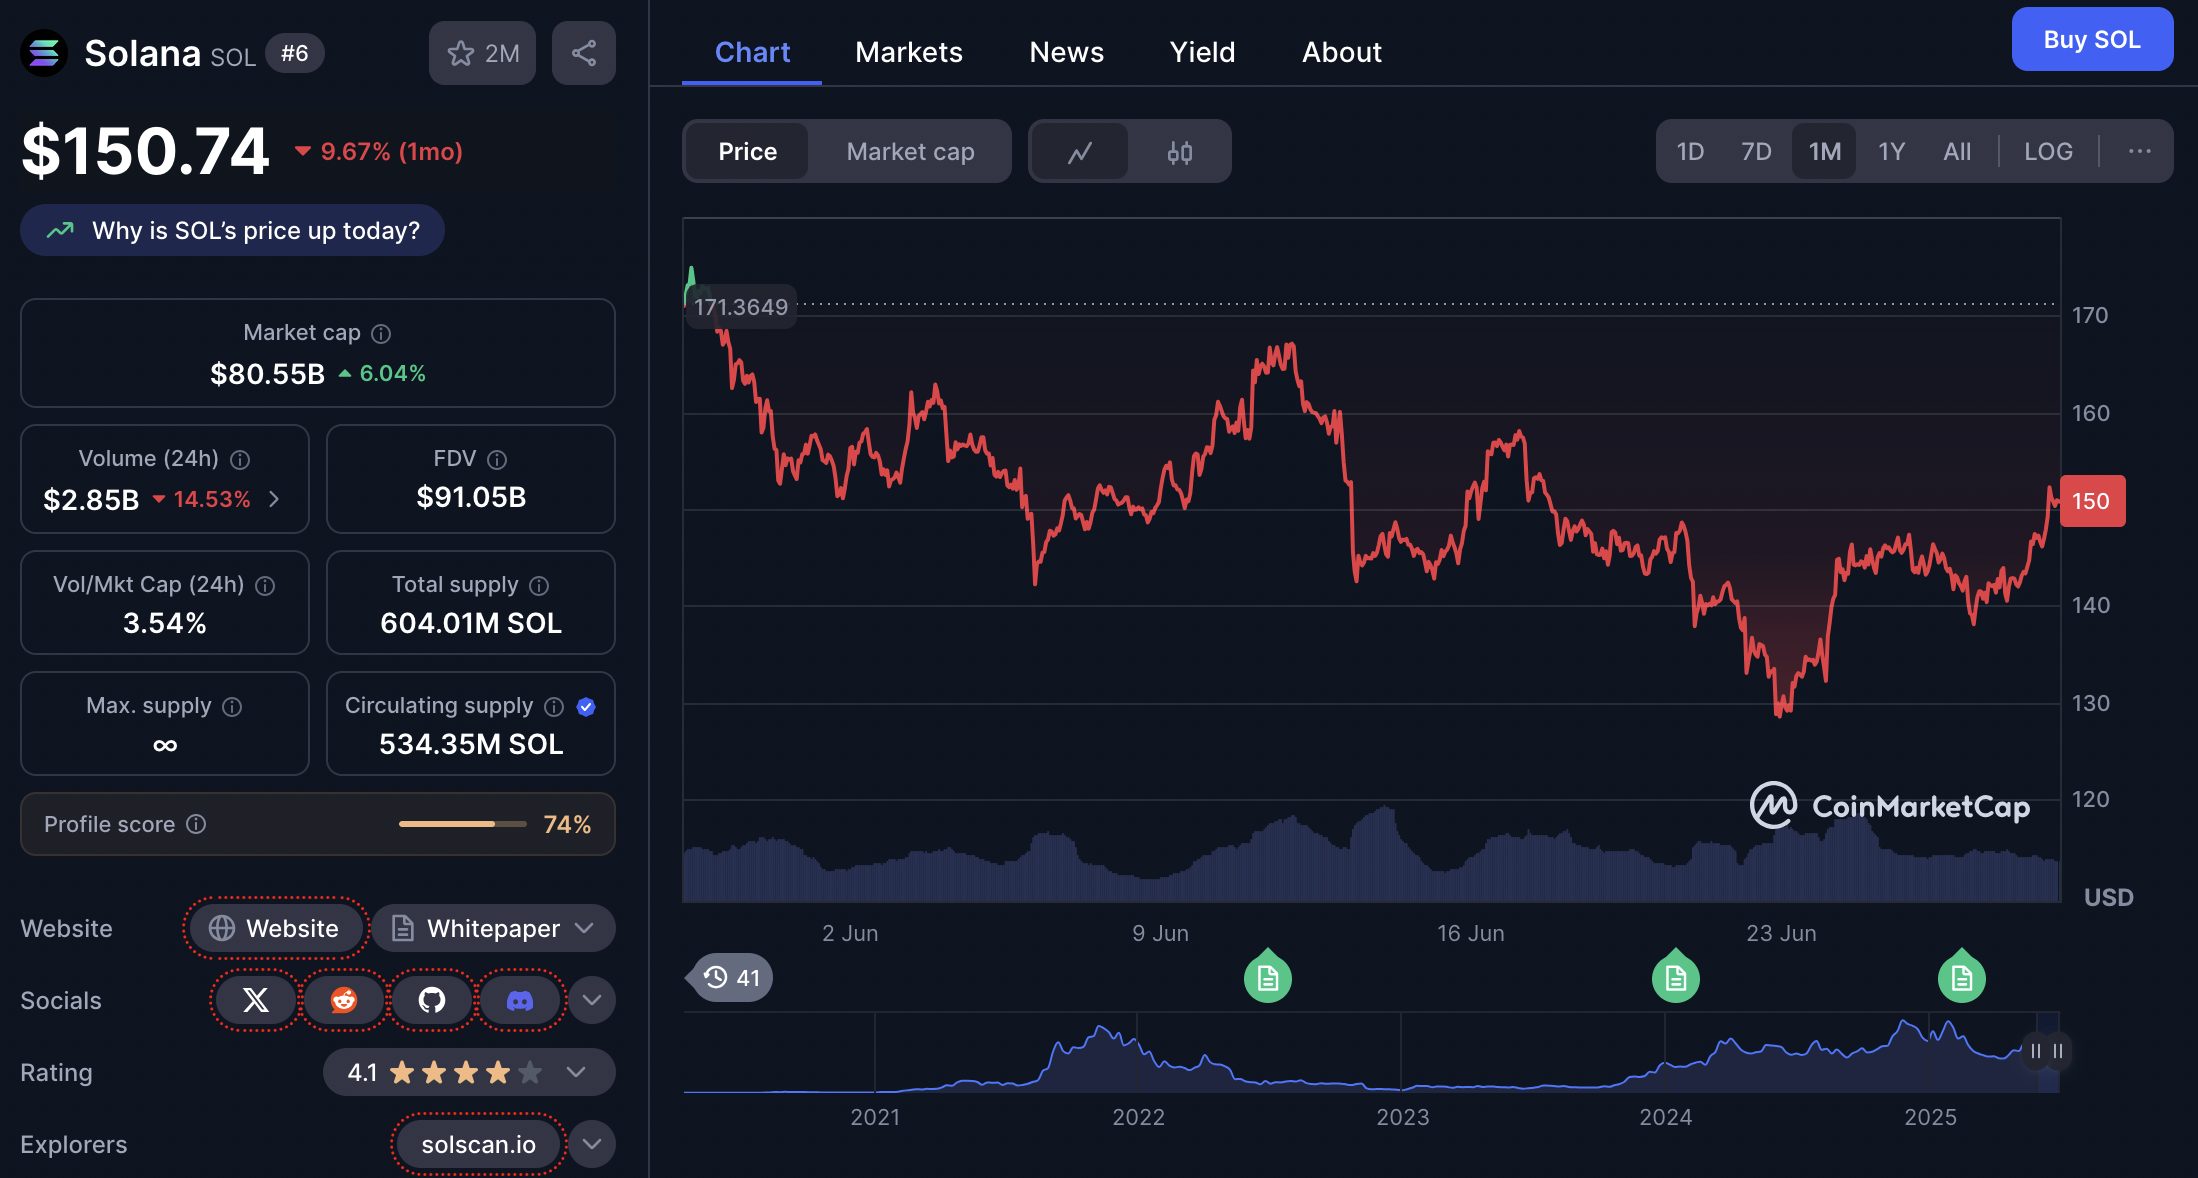Switch to line chart view
Image resolution: width=2198 pixels, height=1178 pixels.
click(x=1080, y=152)
